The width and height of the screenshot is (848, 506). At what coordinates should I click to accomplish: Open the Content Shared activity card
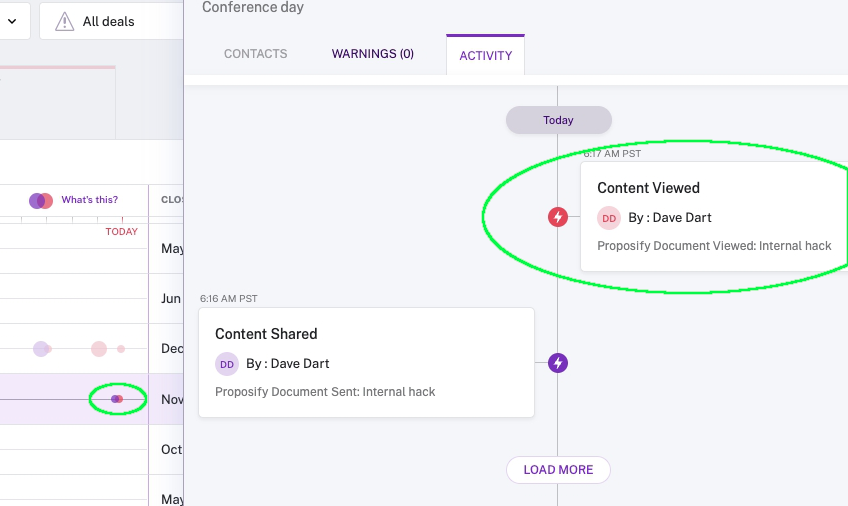[366, 362]
